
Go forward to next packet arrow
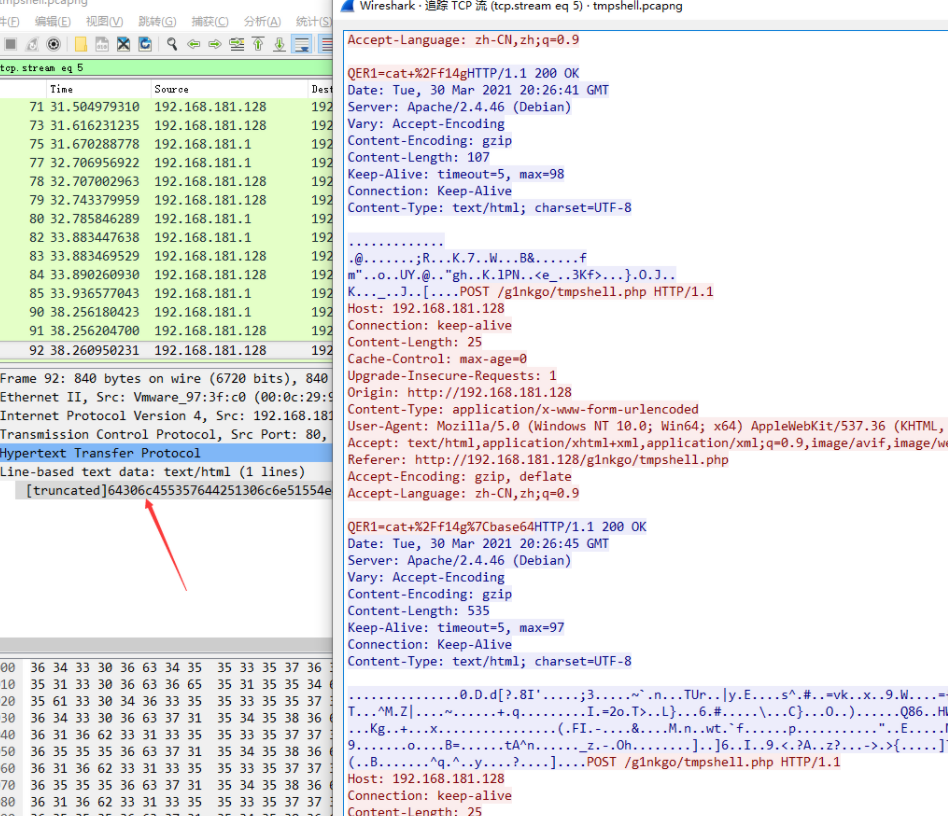coord(215,44)
